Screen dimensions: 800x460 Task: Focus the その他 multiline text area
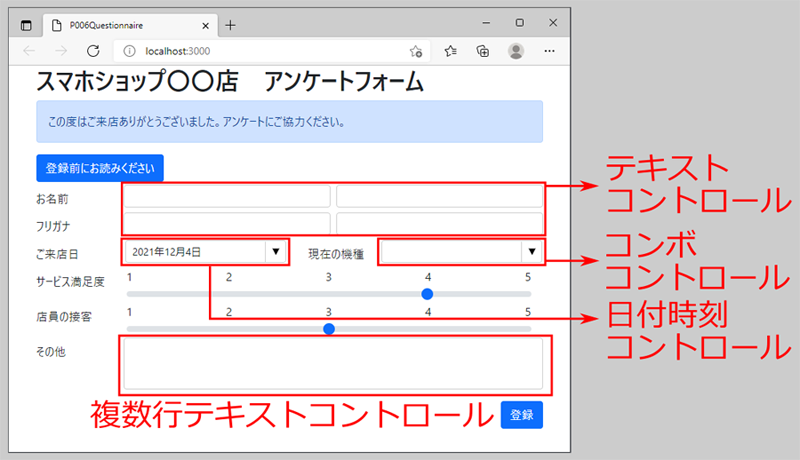(x=333, y=364)
